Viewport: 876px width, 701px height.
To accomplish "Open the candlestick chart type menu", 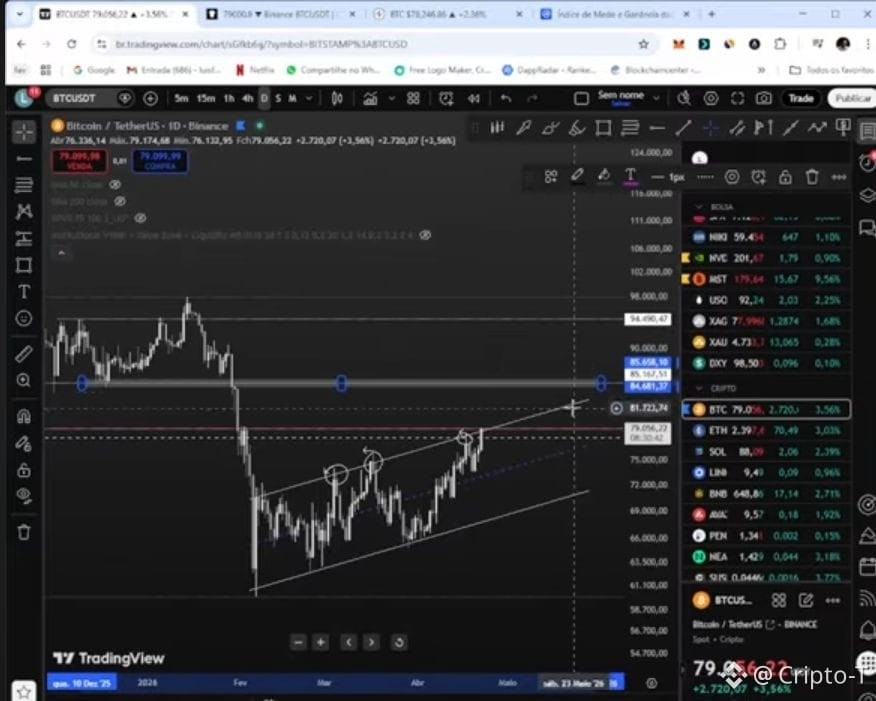I will pos(337,99).
